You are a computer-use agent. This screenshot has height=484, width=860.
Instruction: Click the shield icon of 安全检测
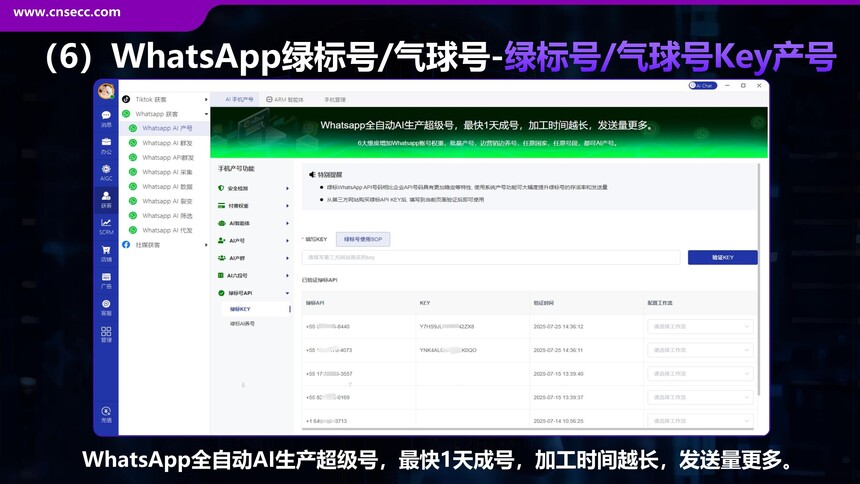(221, 188)
